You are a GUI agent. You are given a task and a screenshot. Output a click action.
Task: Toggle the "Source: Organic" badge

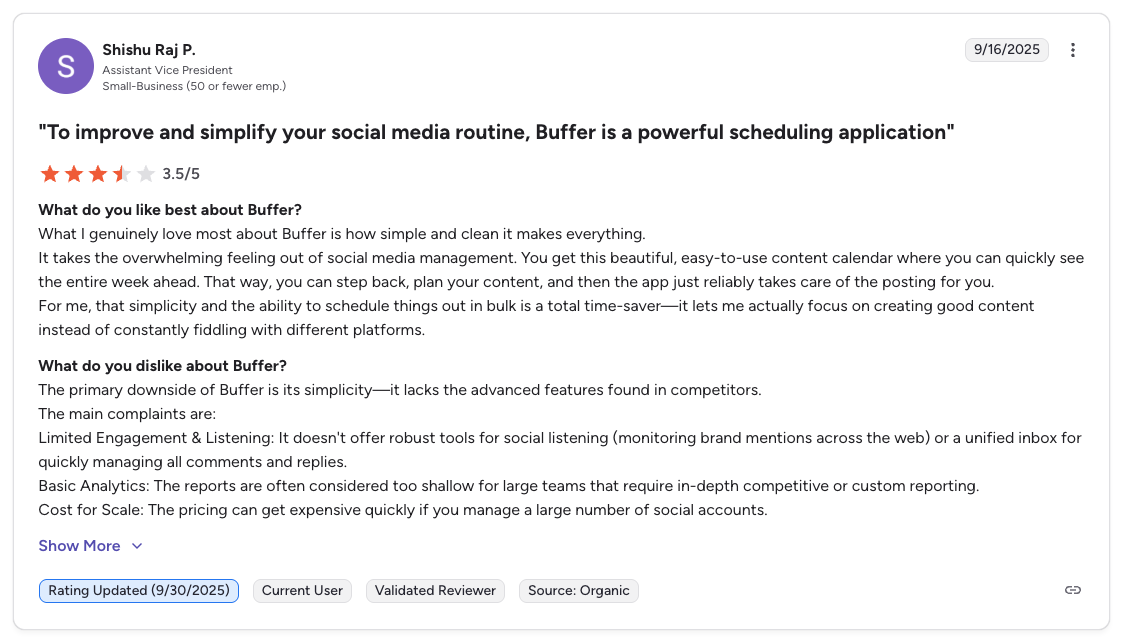578,590
